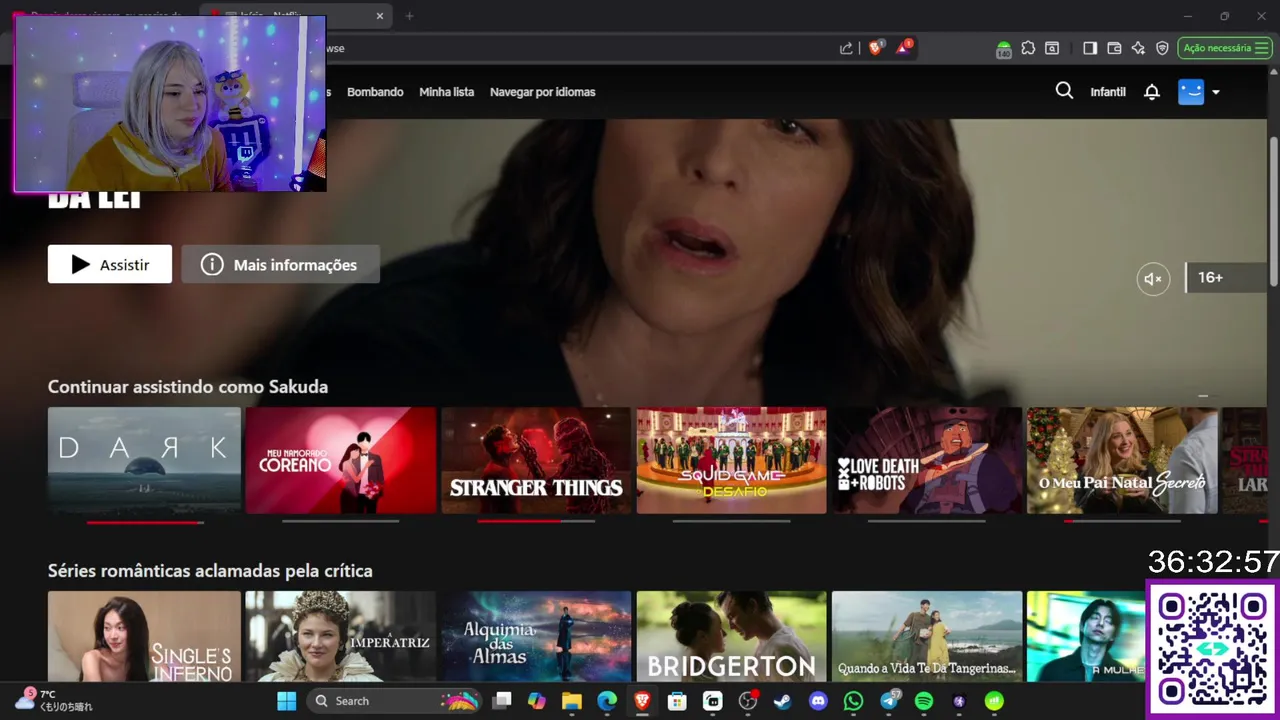Click the Pai Natal Secreto progress bar
Screen dimensions: 1280x720
point(1122,521)
